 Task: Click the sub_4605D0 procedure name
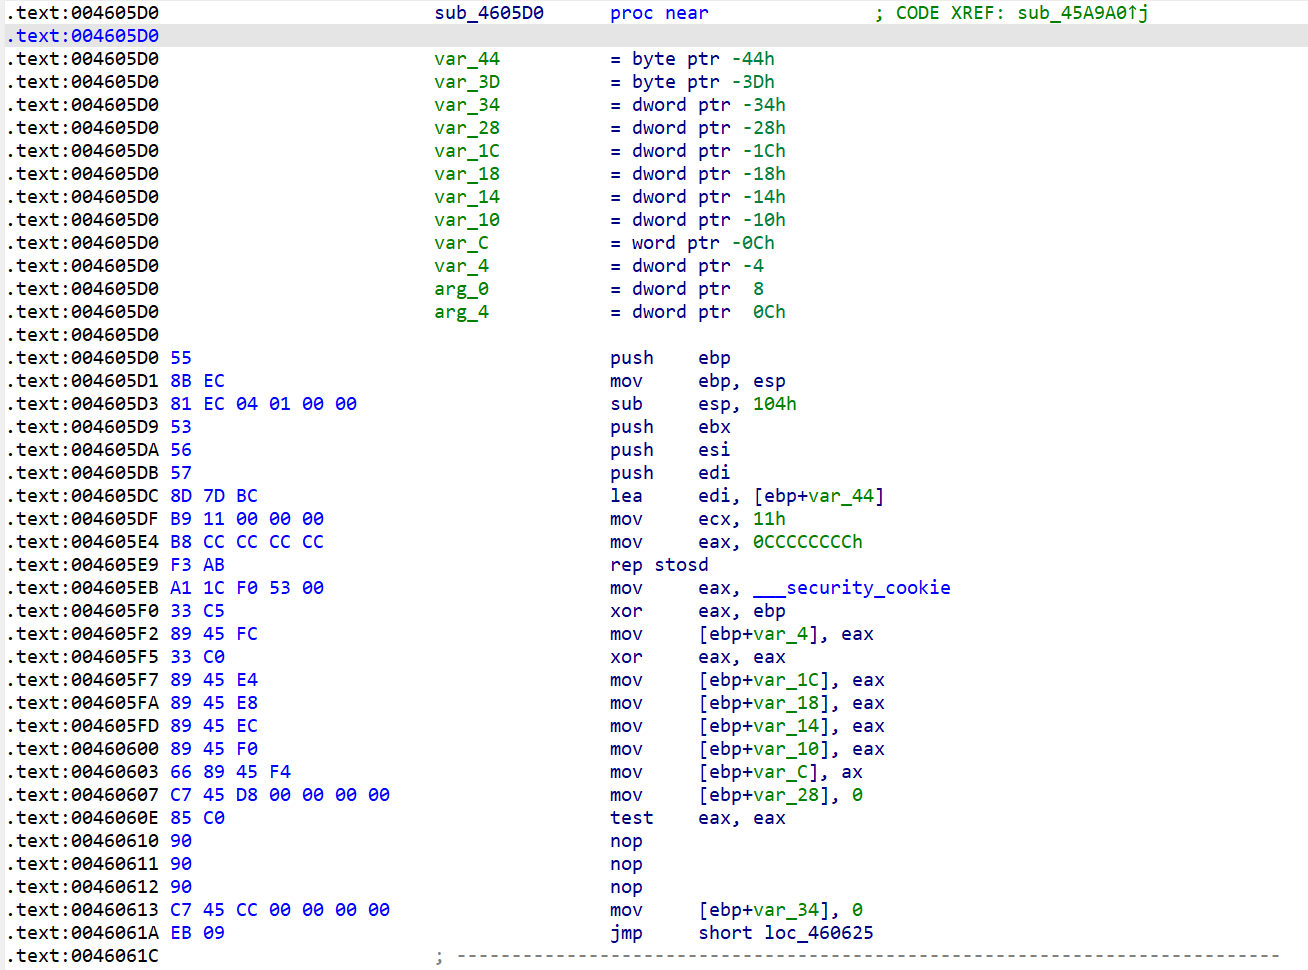pyautogui.click(x=489, y=13)
